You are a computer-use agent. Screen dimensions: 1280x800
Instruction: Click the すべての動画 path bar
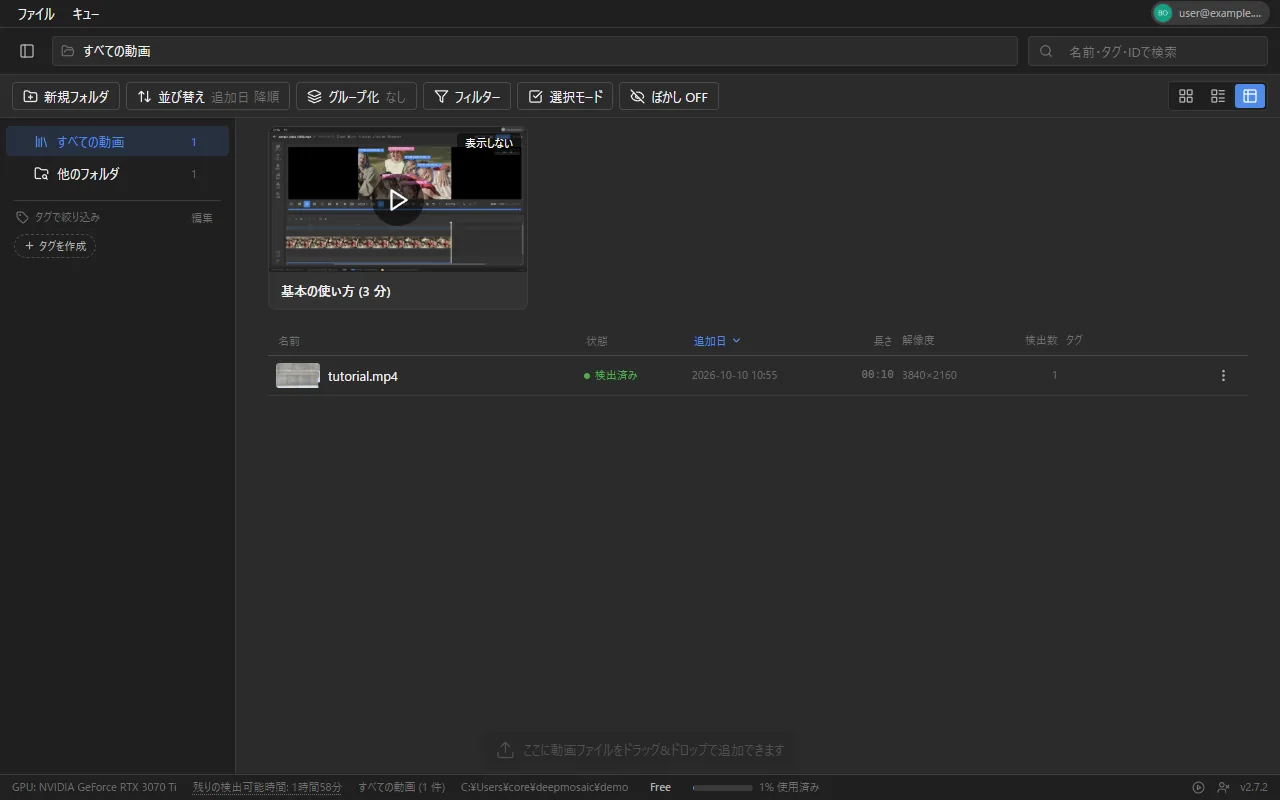pos(535,51)
